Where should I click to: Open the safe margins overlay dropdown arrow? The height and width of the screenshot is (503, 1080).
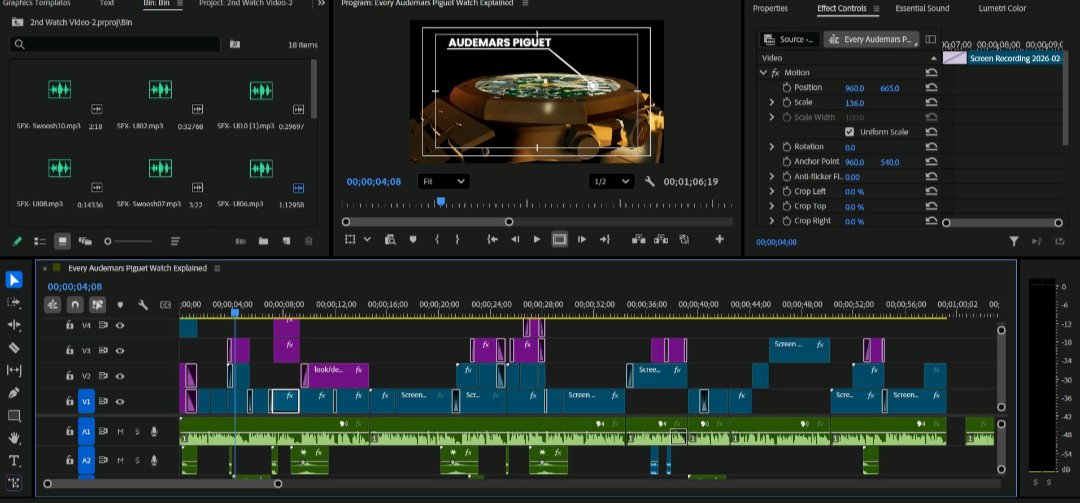[x=367, y=239]
